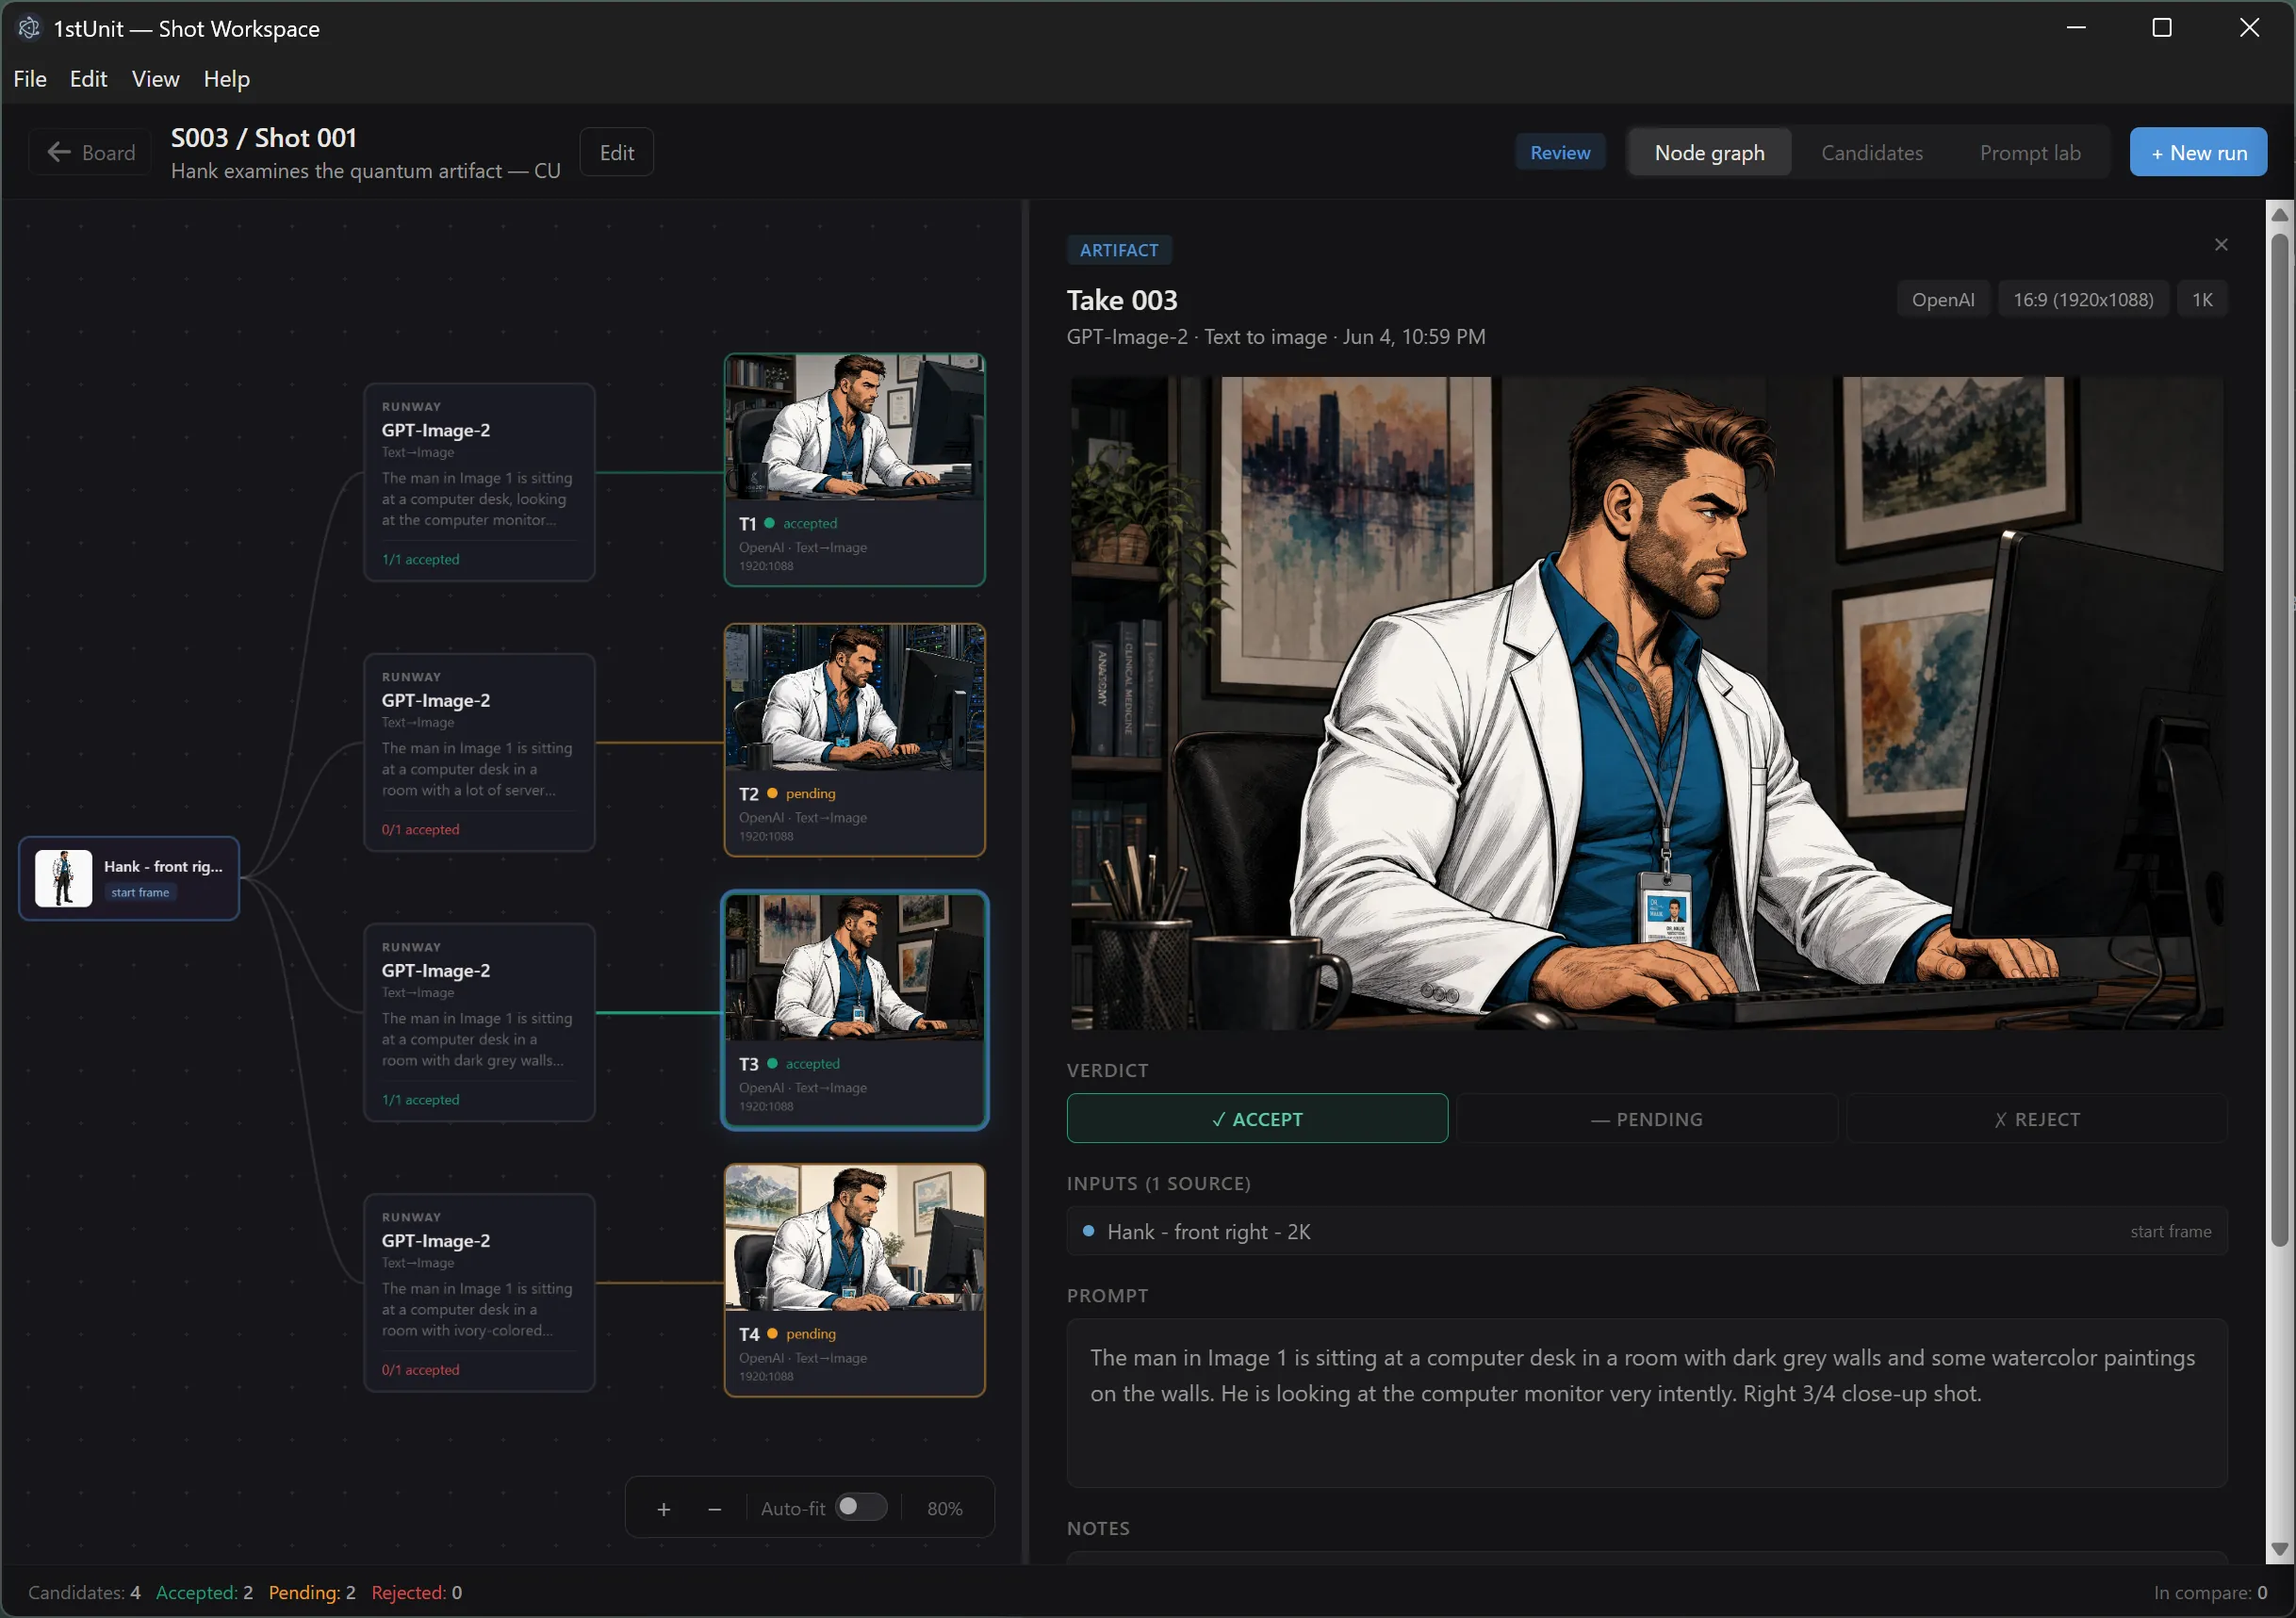Select the GPT-Image-2 run node with server room prompt
Viewport: 2296px width, 1618px height.
coord(479,753)
